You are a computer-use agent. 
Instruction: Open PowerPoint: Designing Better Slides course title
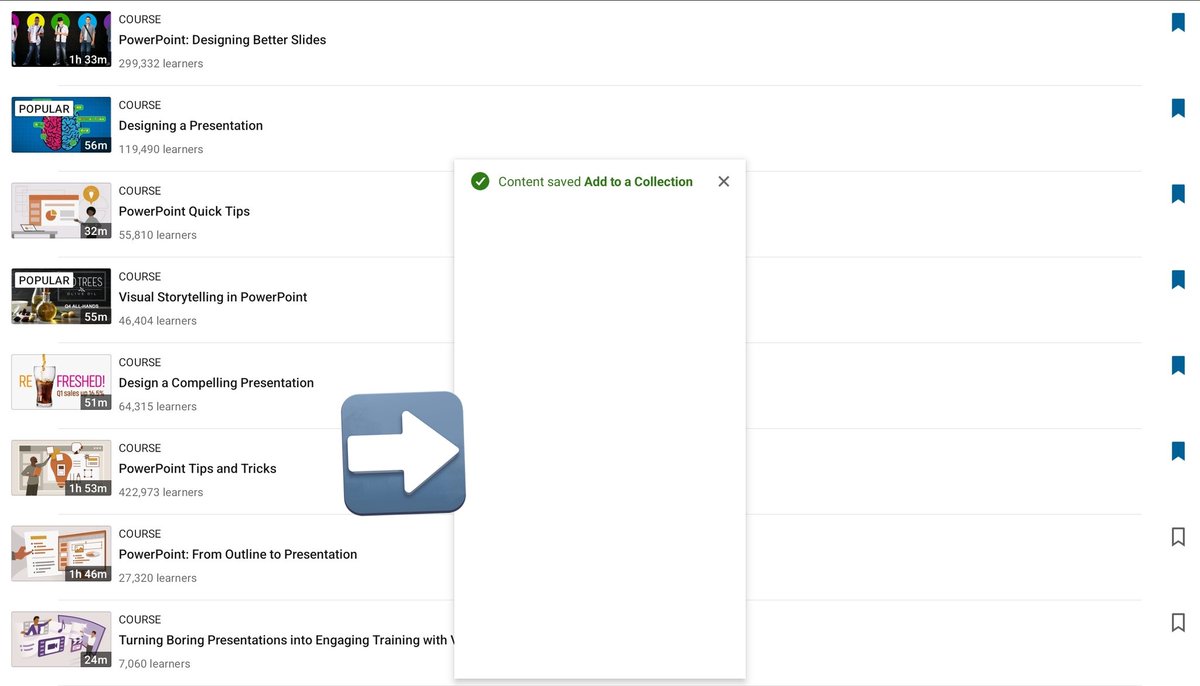coord(222,40)
